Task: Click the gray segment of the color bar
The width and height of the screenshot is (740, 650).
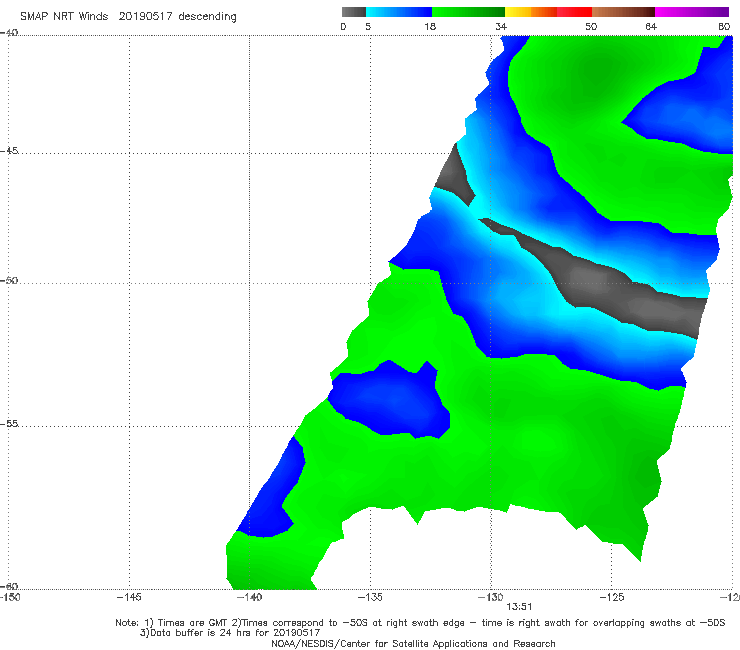Action: point(354,12)
